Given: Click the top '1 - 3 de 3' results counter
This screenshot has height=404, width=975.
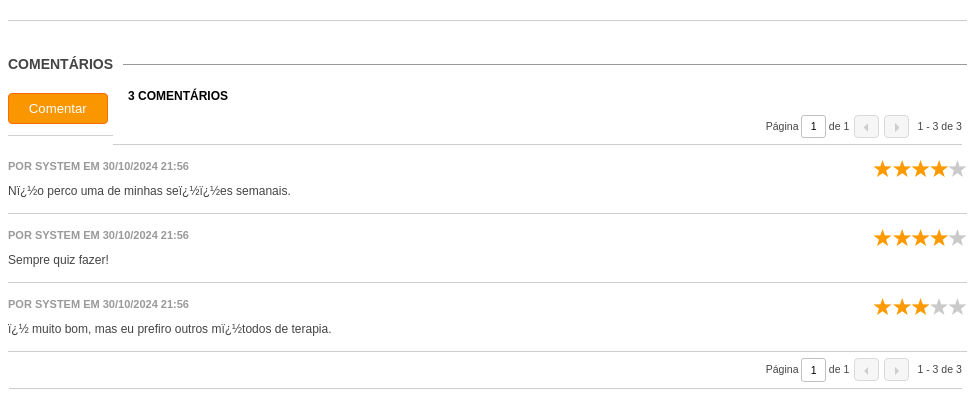Looking at the screenshot, I should (940, 126).
